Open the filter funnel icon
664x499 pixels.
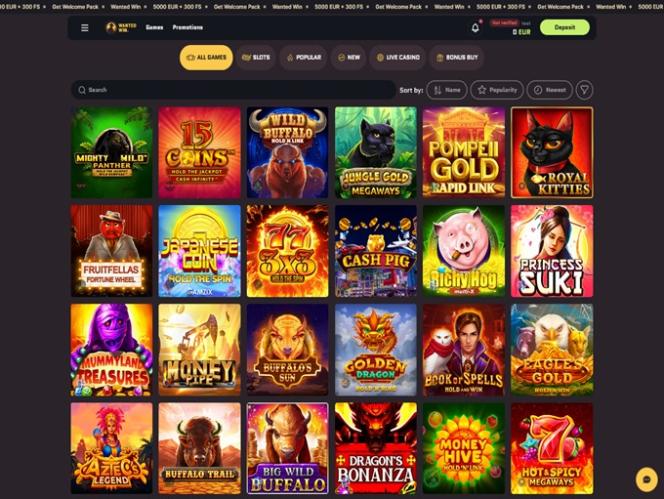click(584, 90)
